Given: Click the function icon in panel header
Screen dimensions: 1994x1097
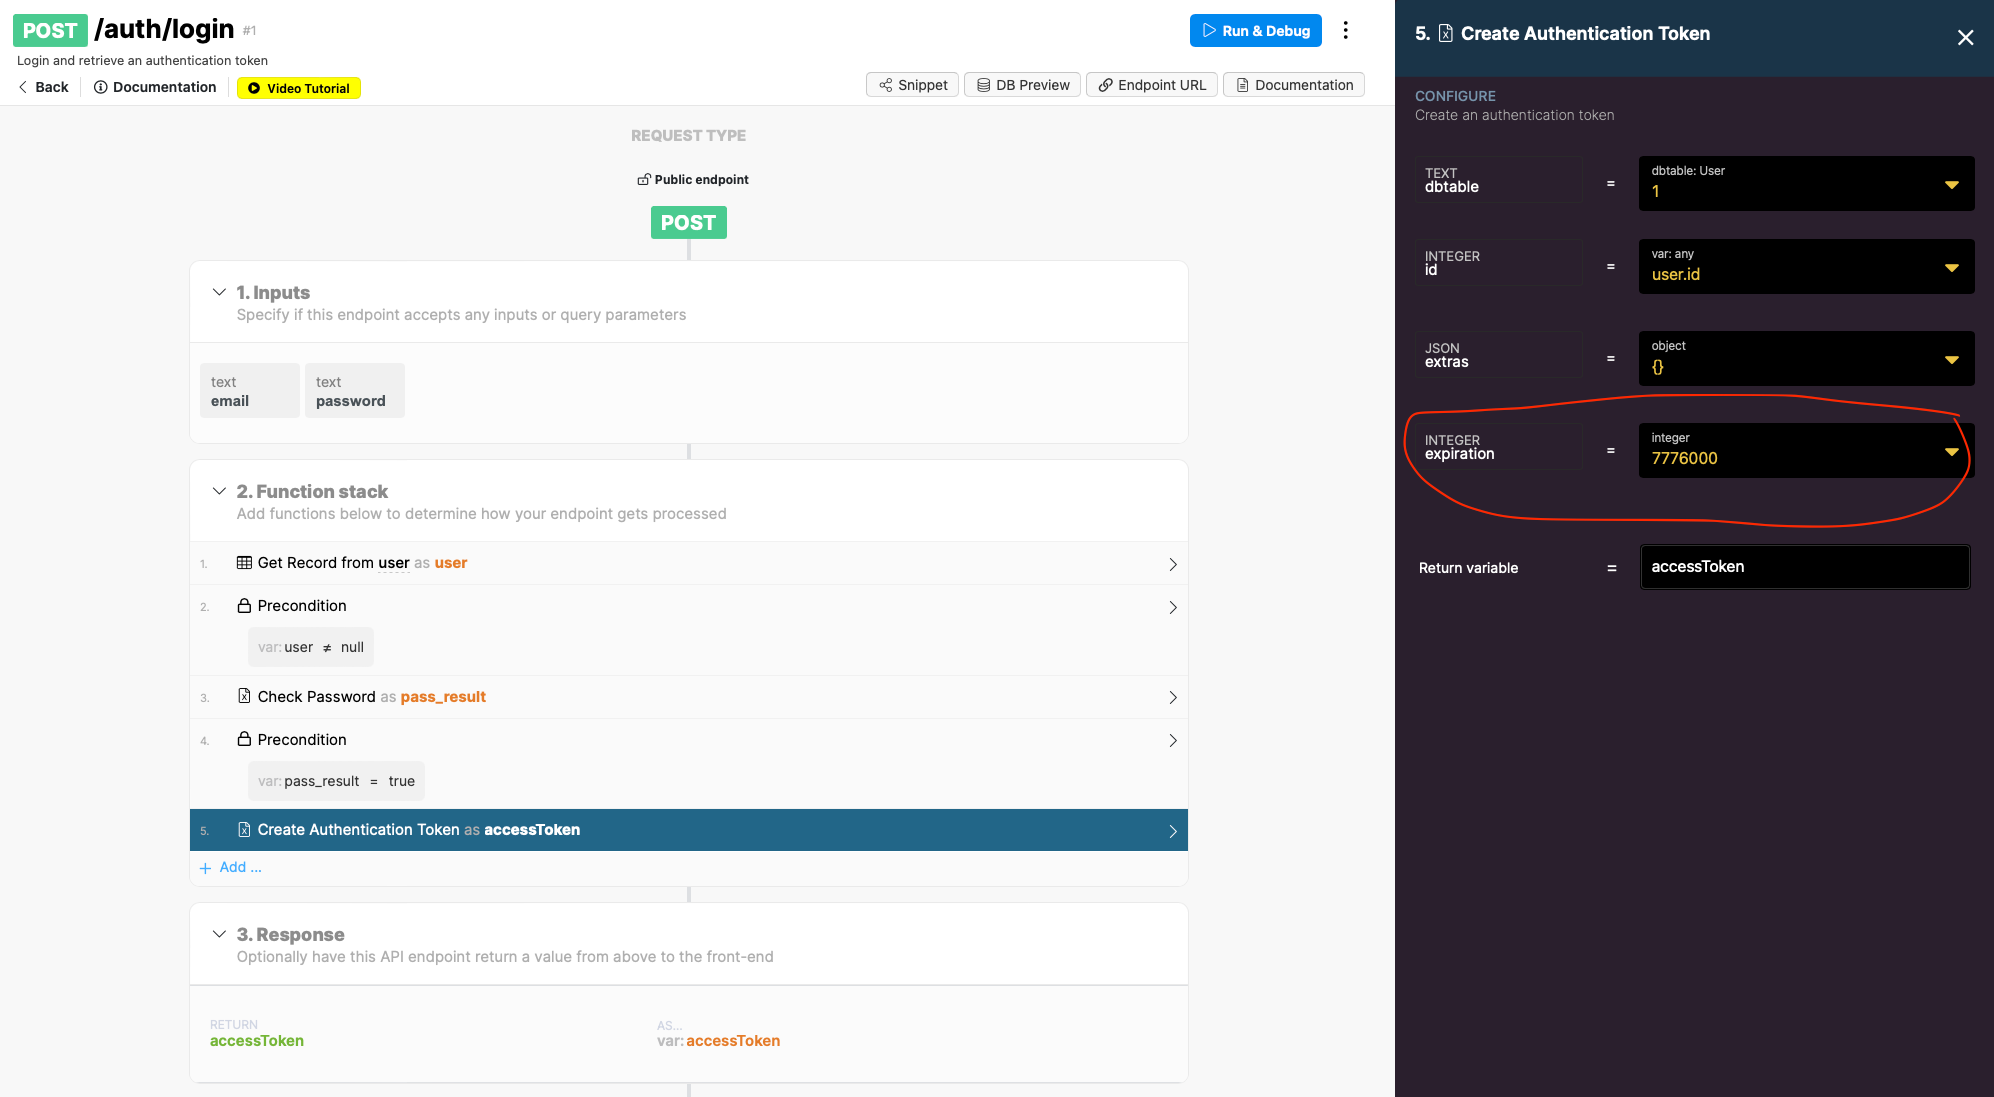Looking at the screenshot, I should pos(1445,34).
